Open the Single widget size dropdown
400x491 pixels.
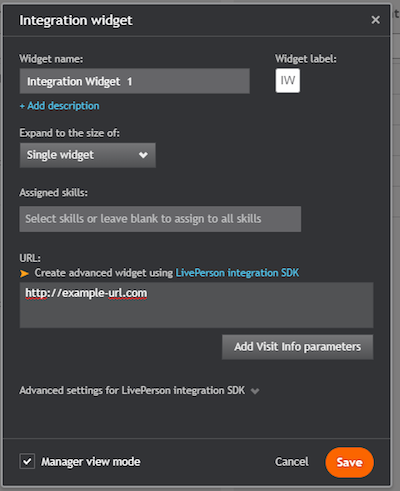tap(88, 155)
